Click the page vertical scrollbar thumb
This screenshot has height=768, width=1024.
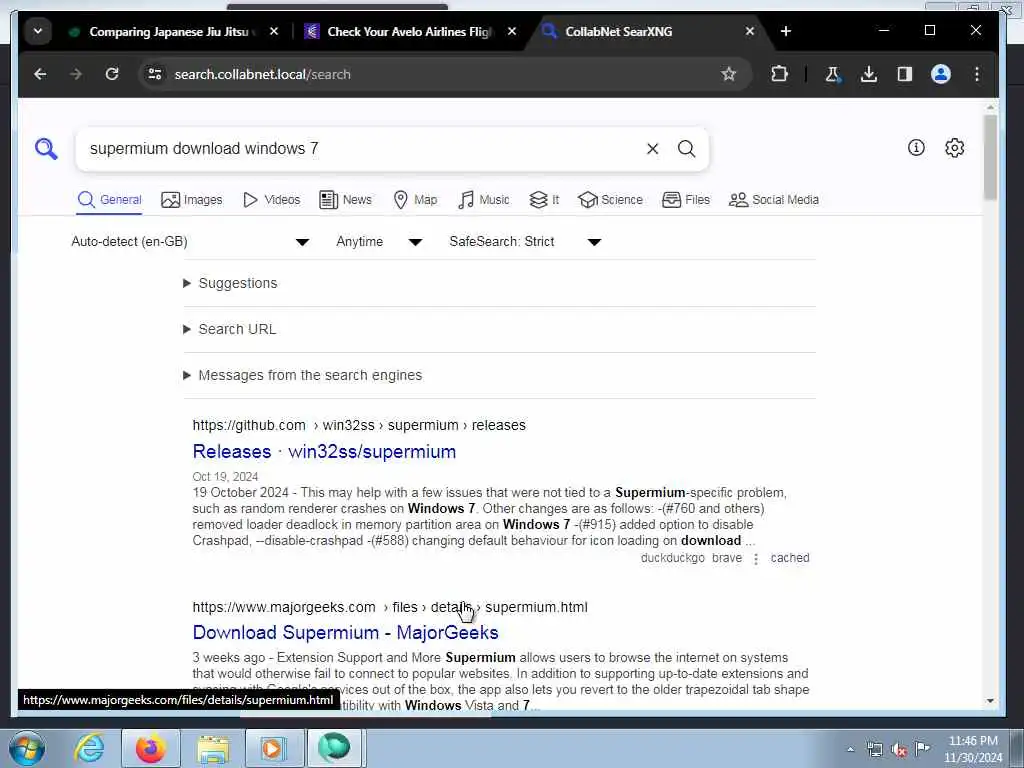990,157
